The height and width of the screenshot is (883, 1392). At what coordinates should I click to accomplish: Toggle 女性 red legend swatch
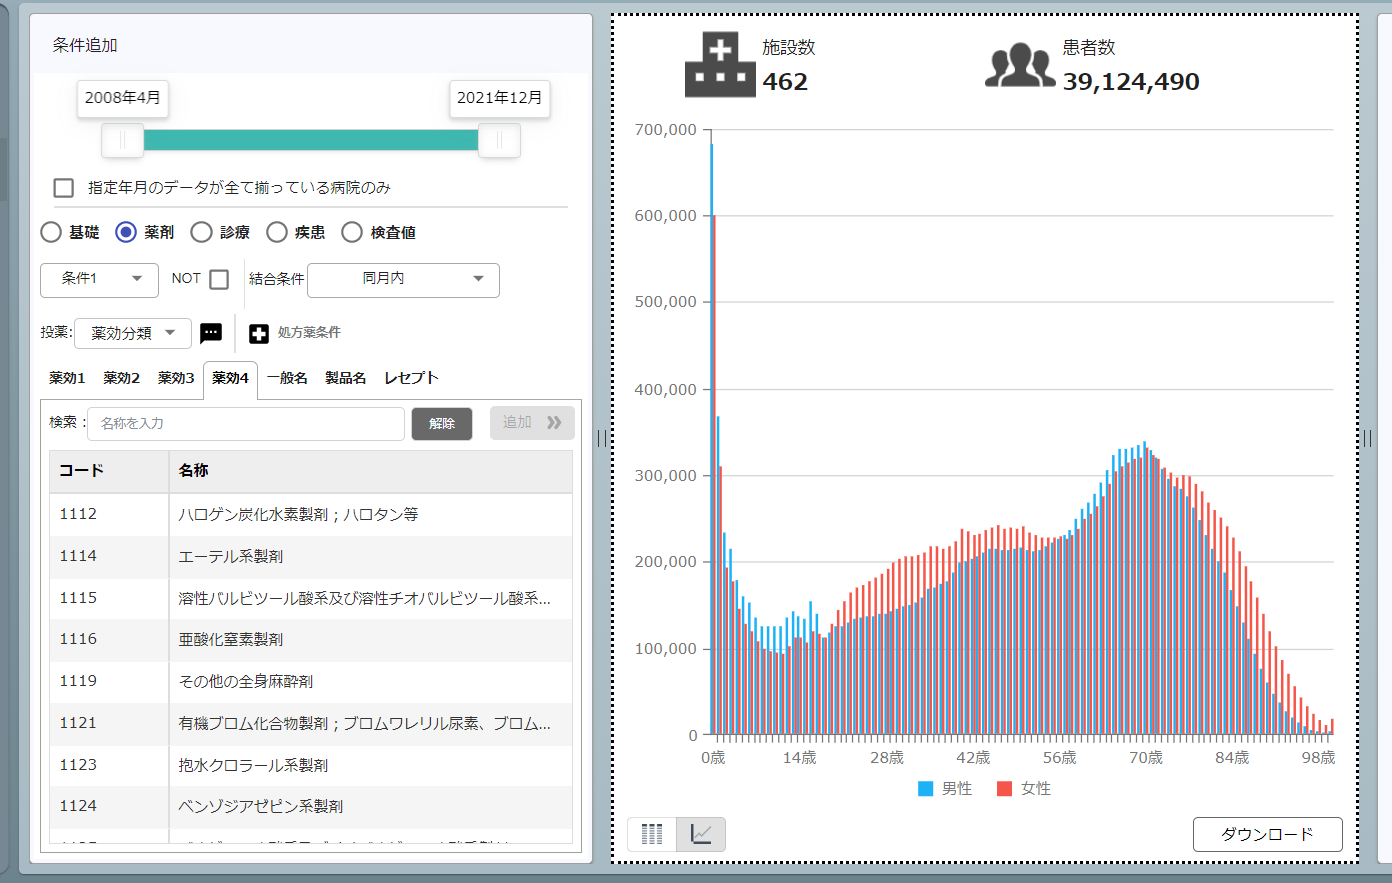point(1005,789)
